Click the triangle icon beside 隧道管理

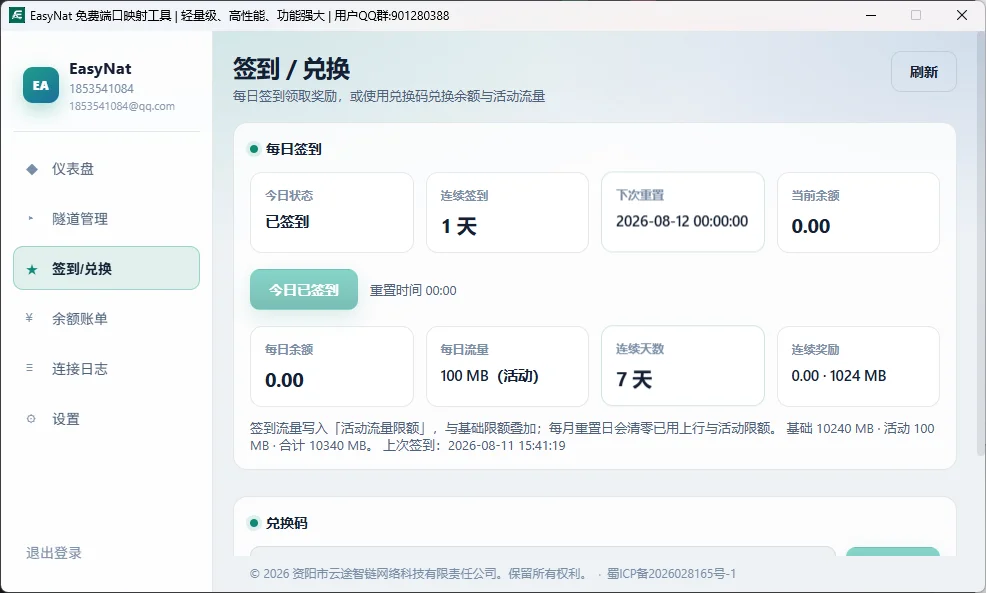[x=30, y=219]
